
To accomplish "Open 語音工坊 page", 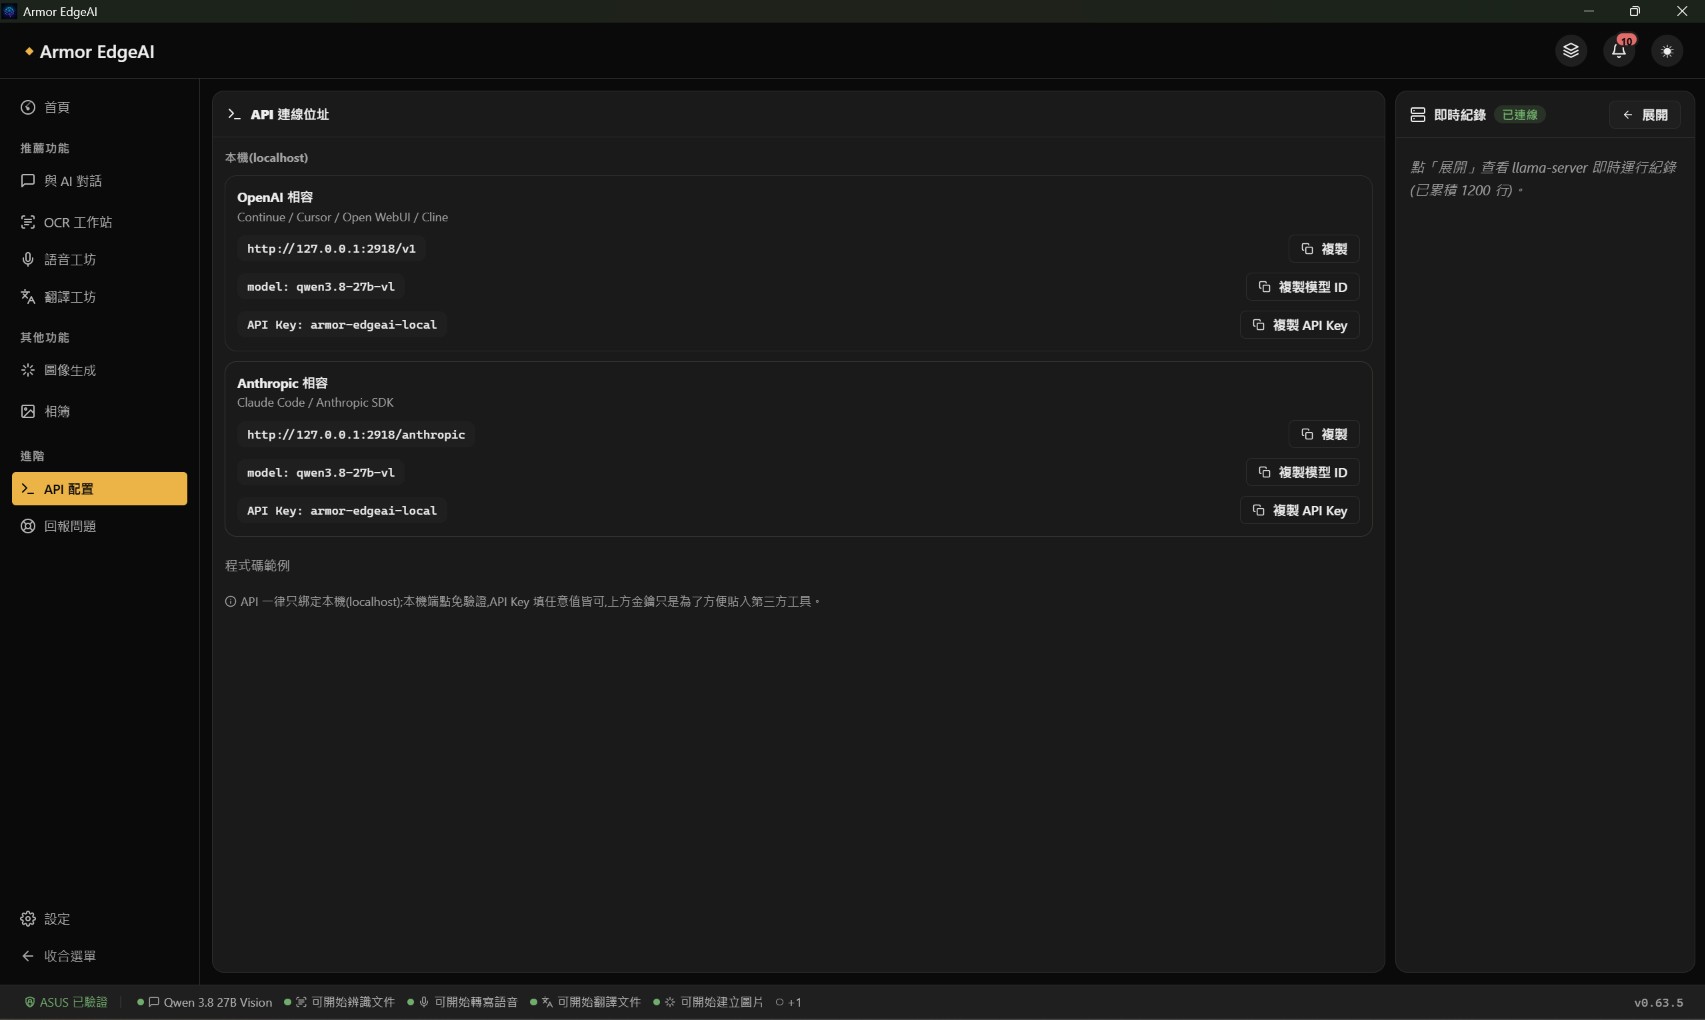I will (99, 259).
